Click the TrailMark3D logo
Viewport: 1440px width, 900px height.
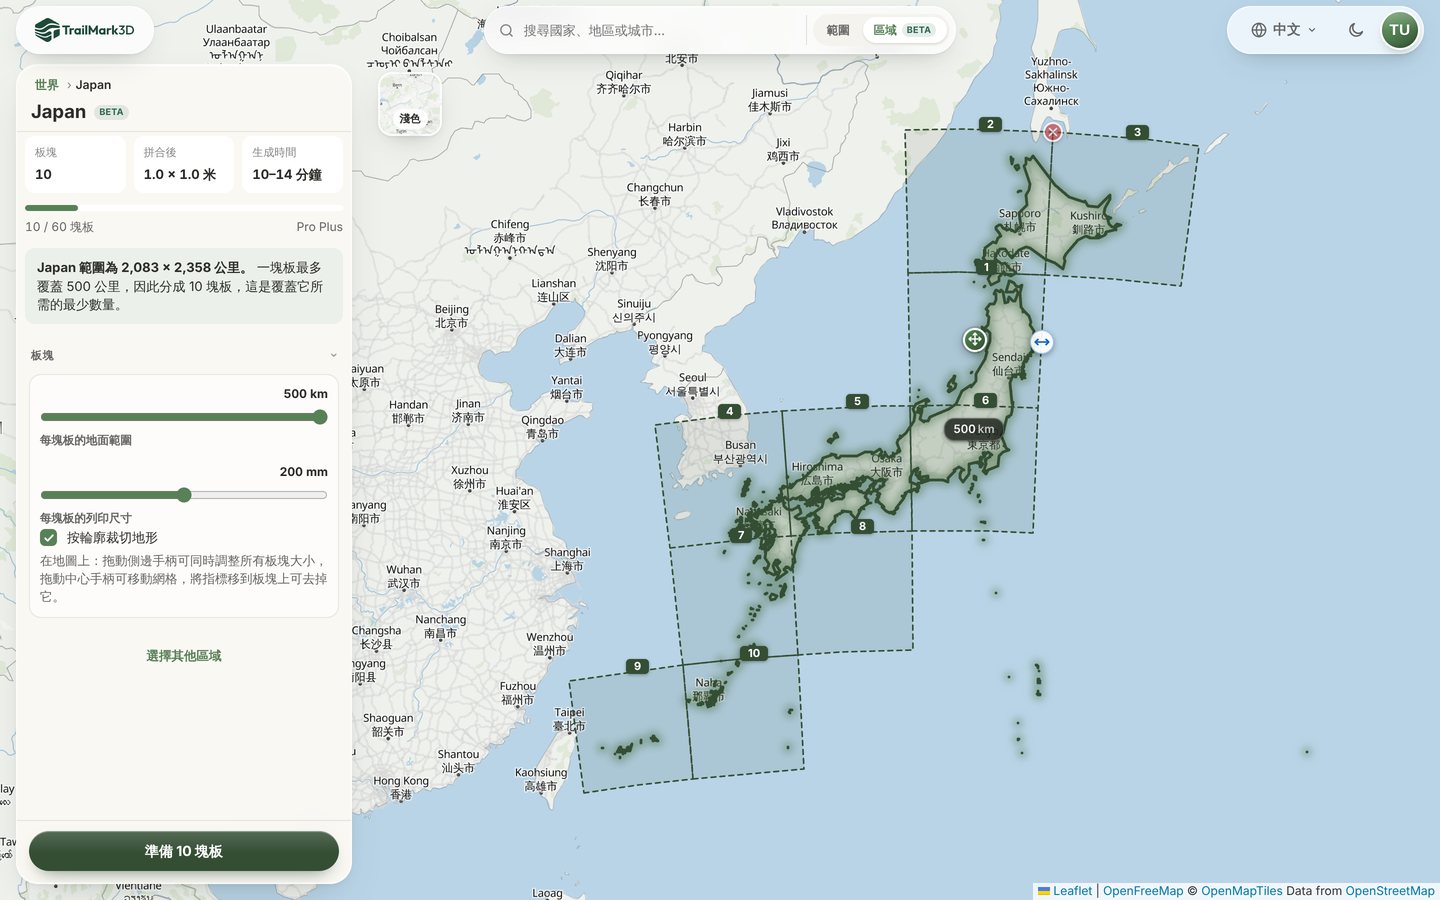[84, 30]
